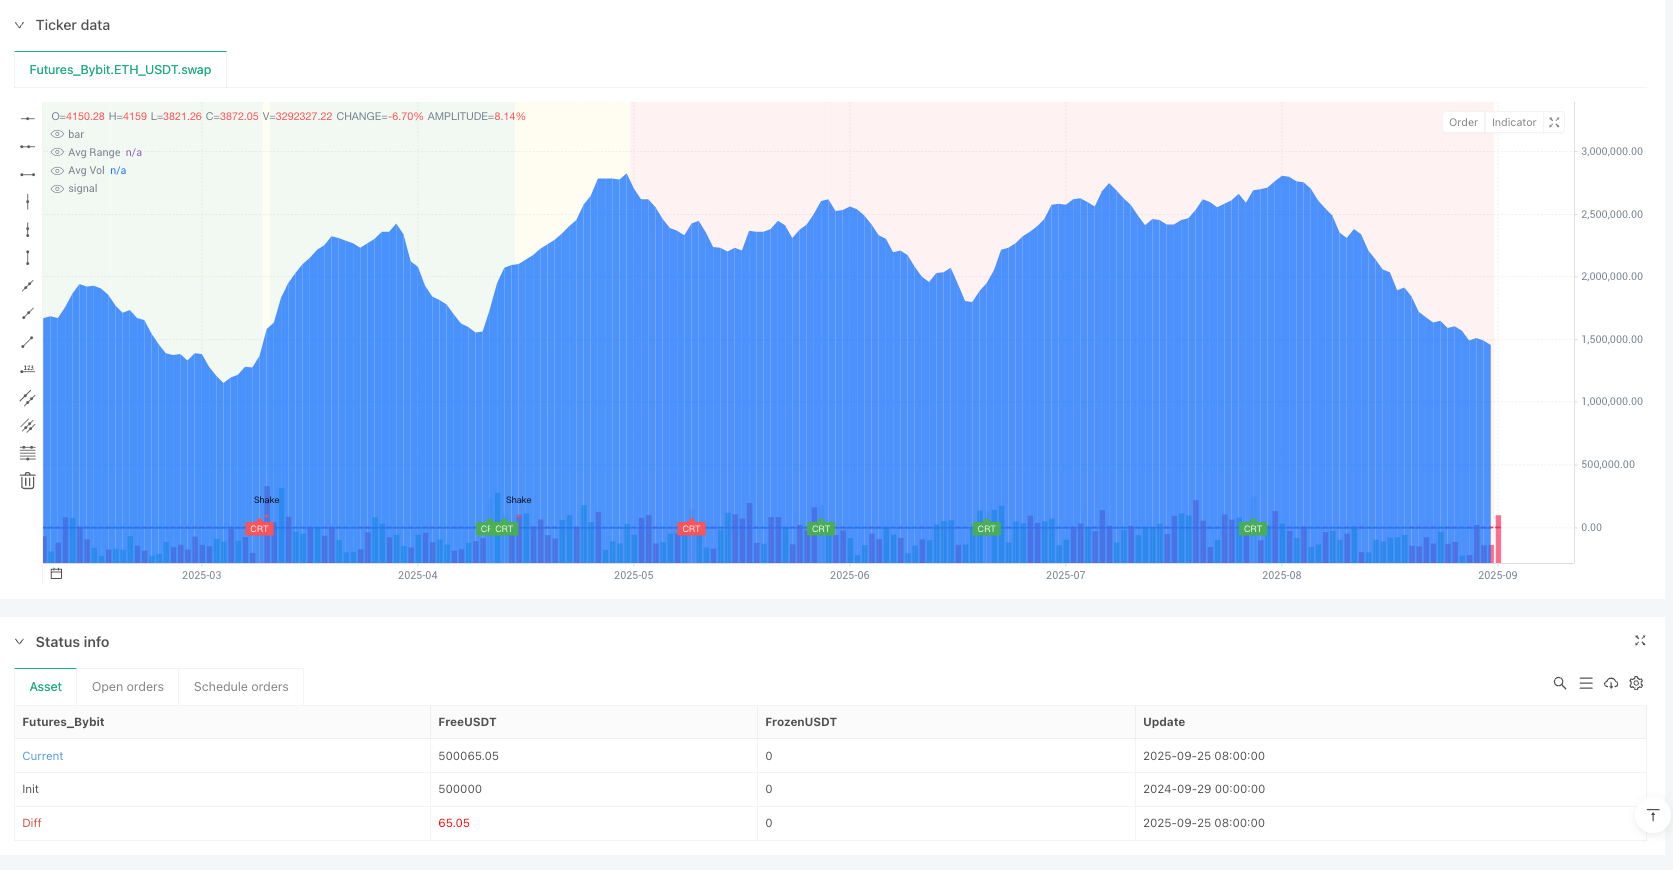Switch to the Open orders tab
Image resolution: width=1673 pixels, height=870 pixels.
click(x=127, y=687)
